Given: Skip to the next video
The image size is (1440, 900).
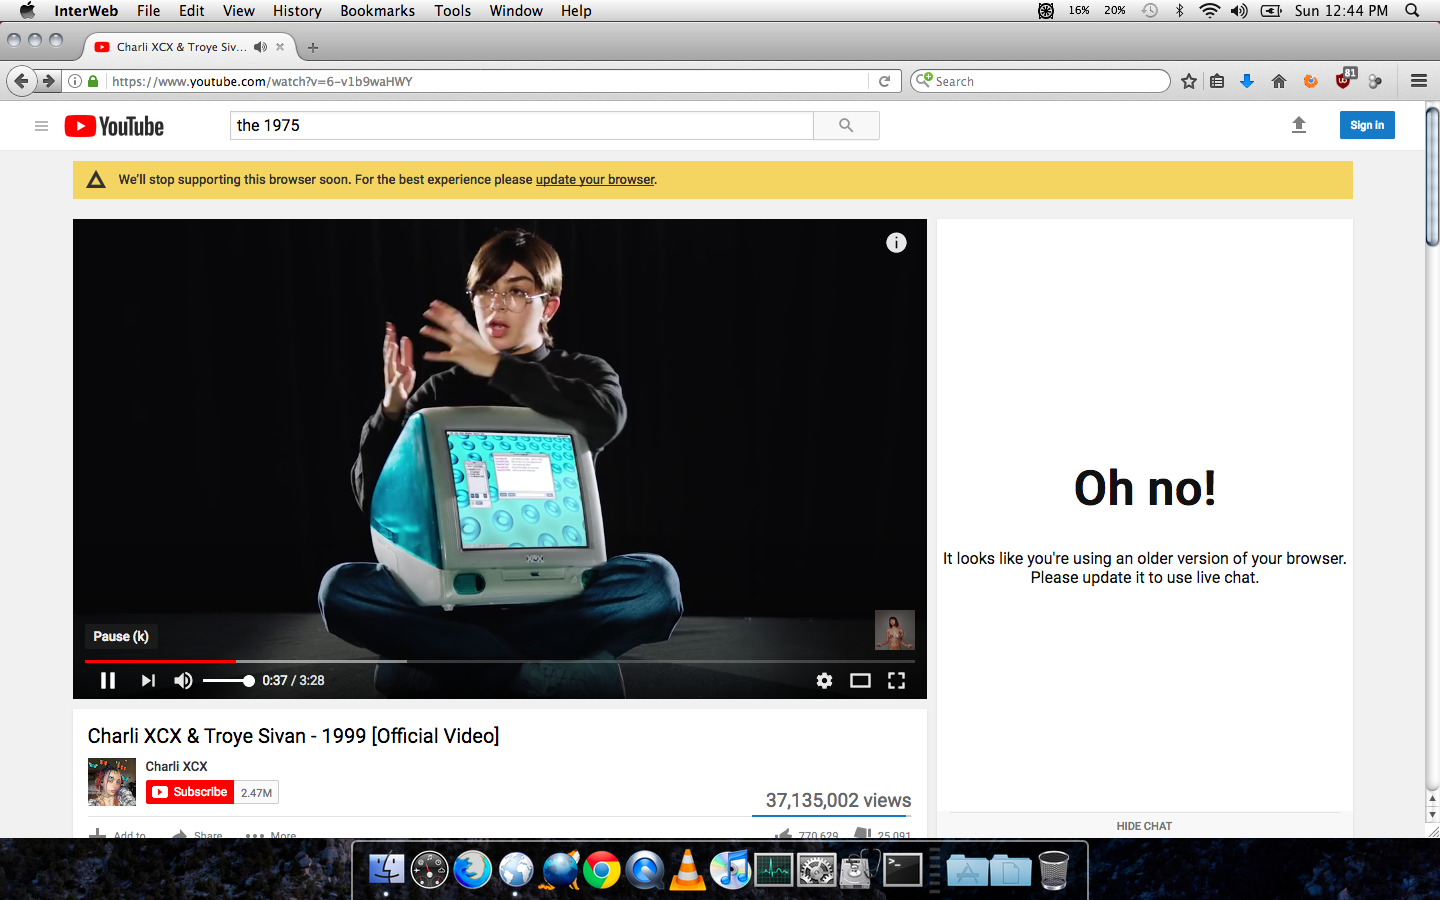Looking at the screenshot, I should click(148, 680).
